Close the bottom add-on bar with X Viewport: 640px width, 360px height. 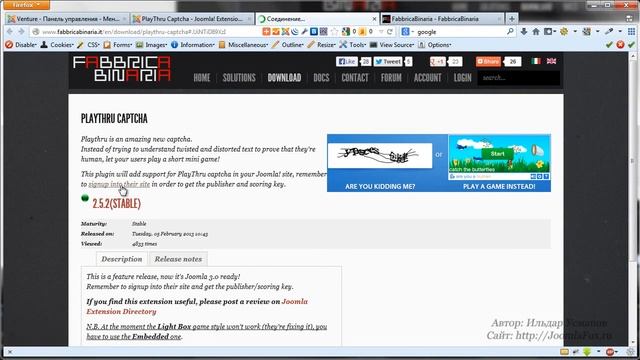10,352
